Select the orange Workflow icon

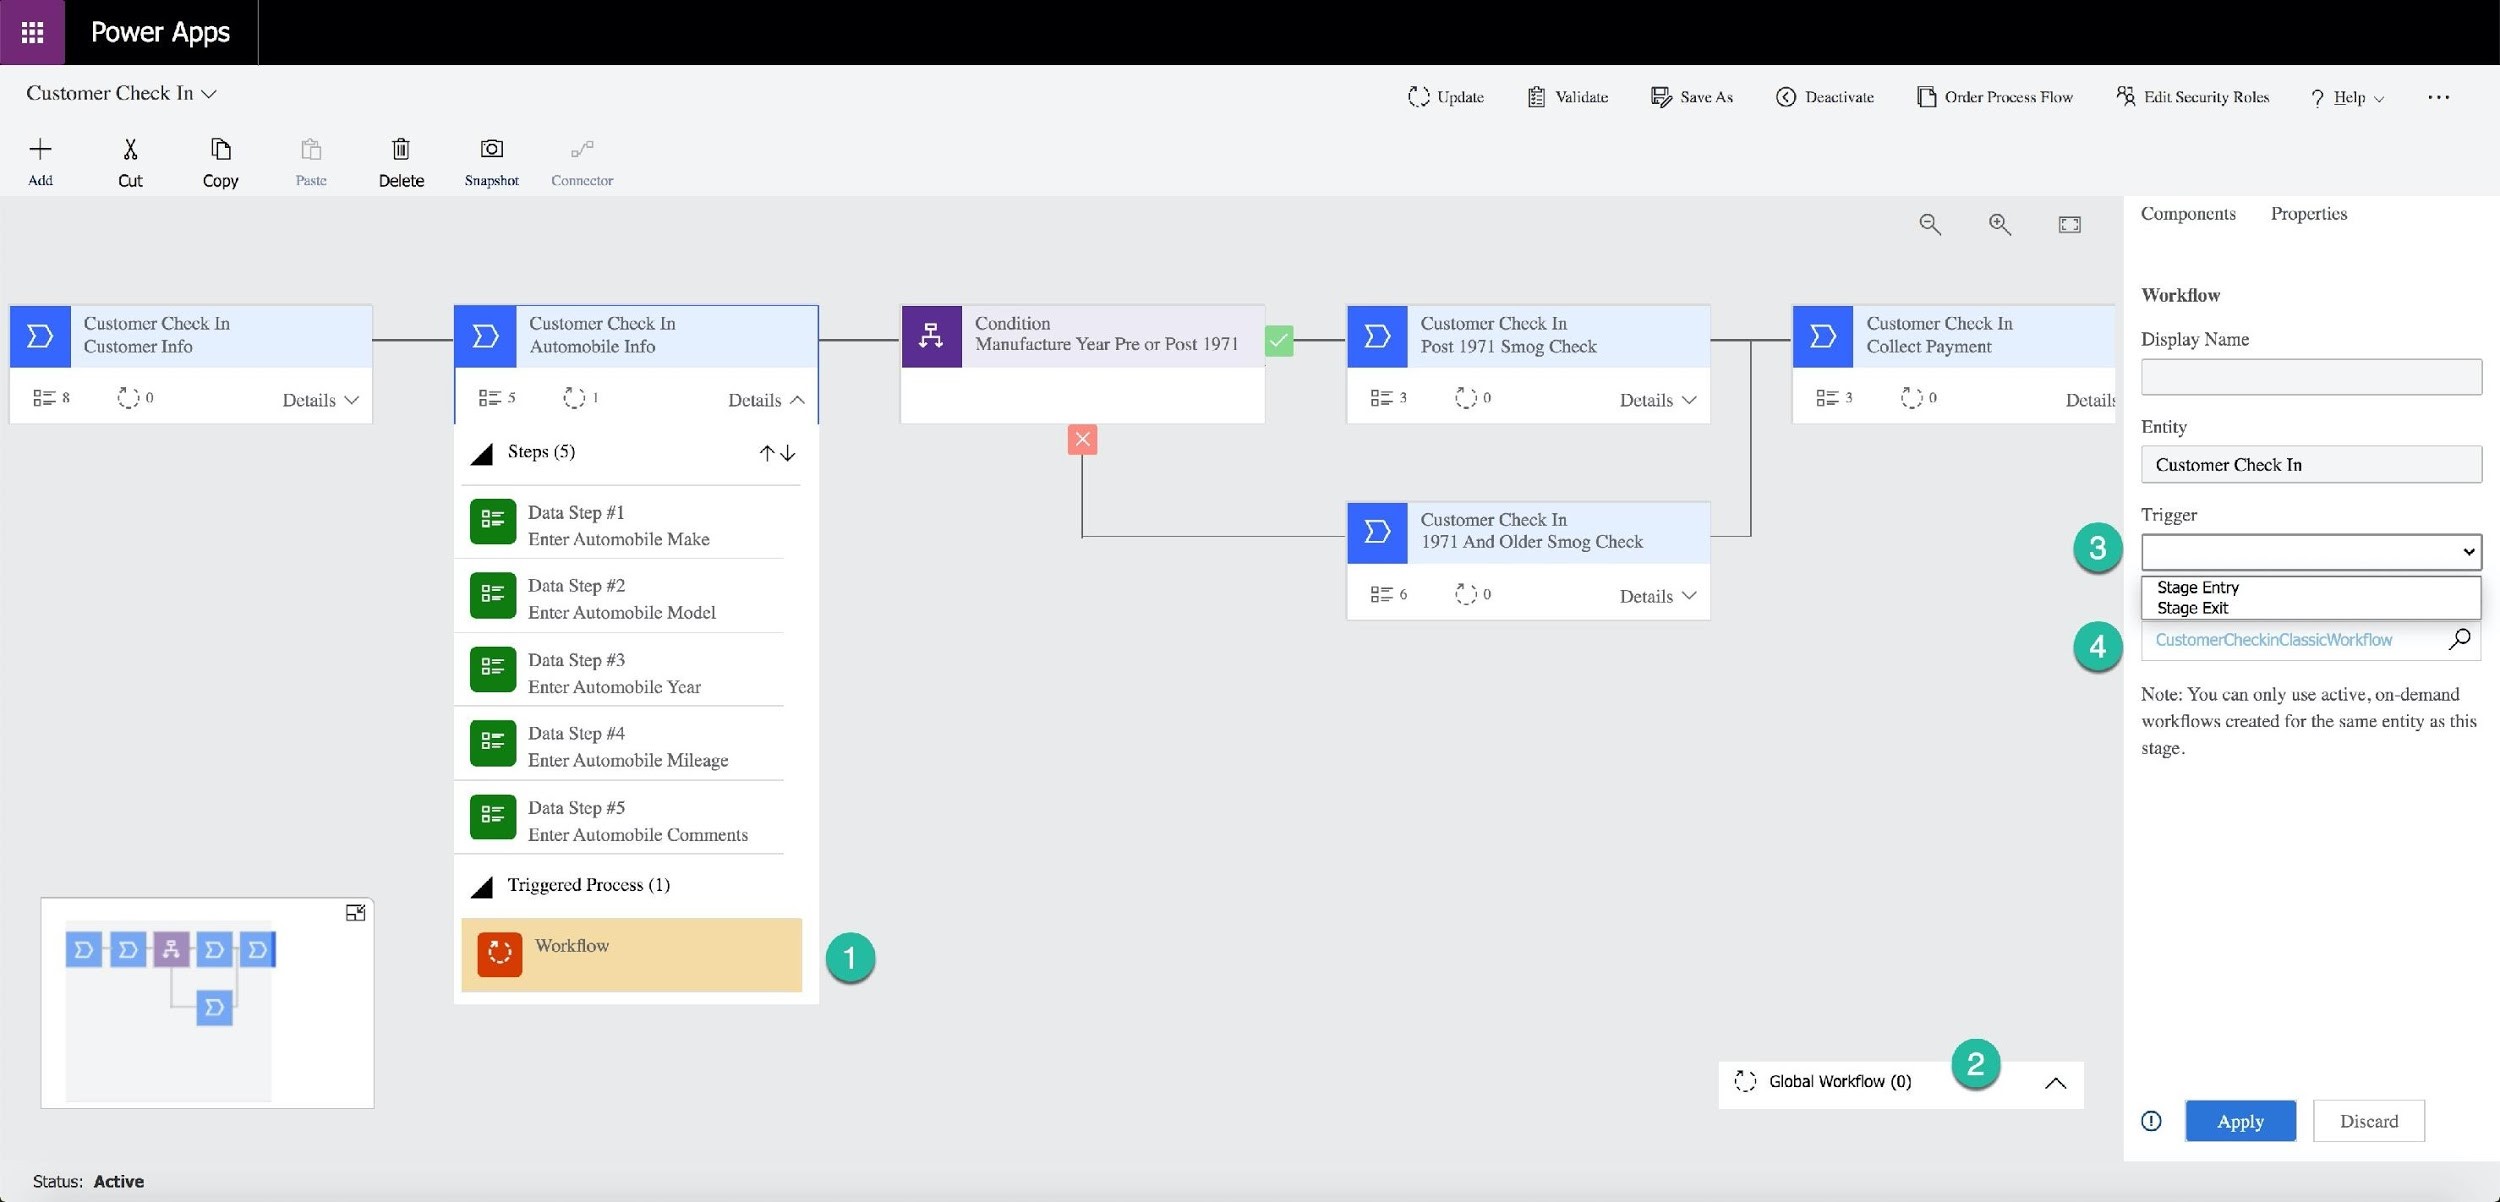pyautogui.click(x=499, y=953)
